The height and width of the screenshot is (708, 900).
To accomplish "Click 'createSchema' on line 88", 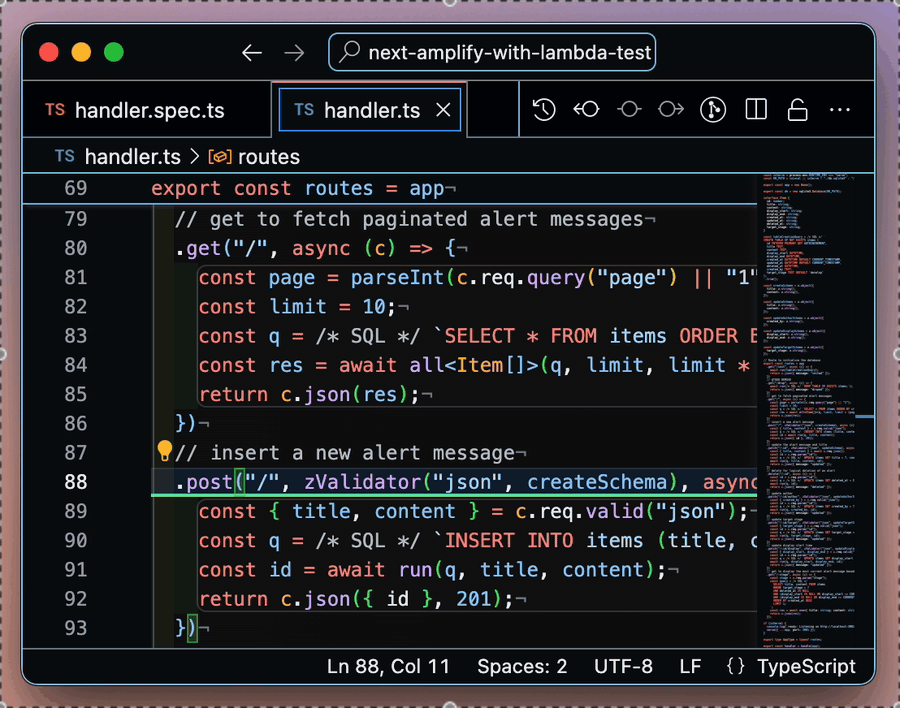I will pyautogui.click(x=597, y=482).
